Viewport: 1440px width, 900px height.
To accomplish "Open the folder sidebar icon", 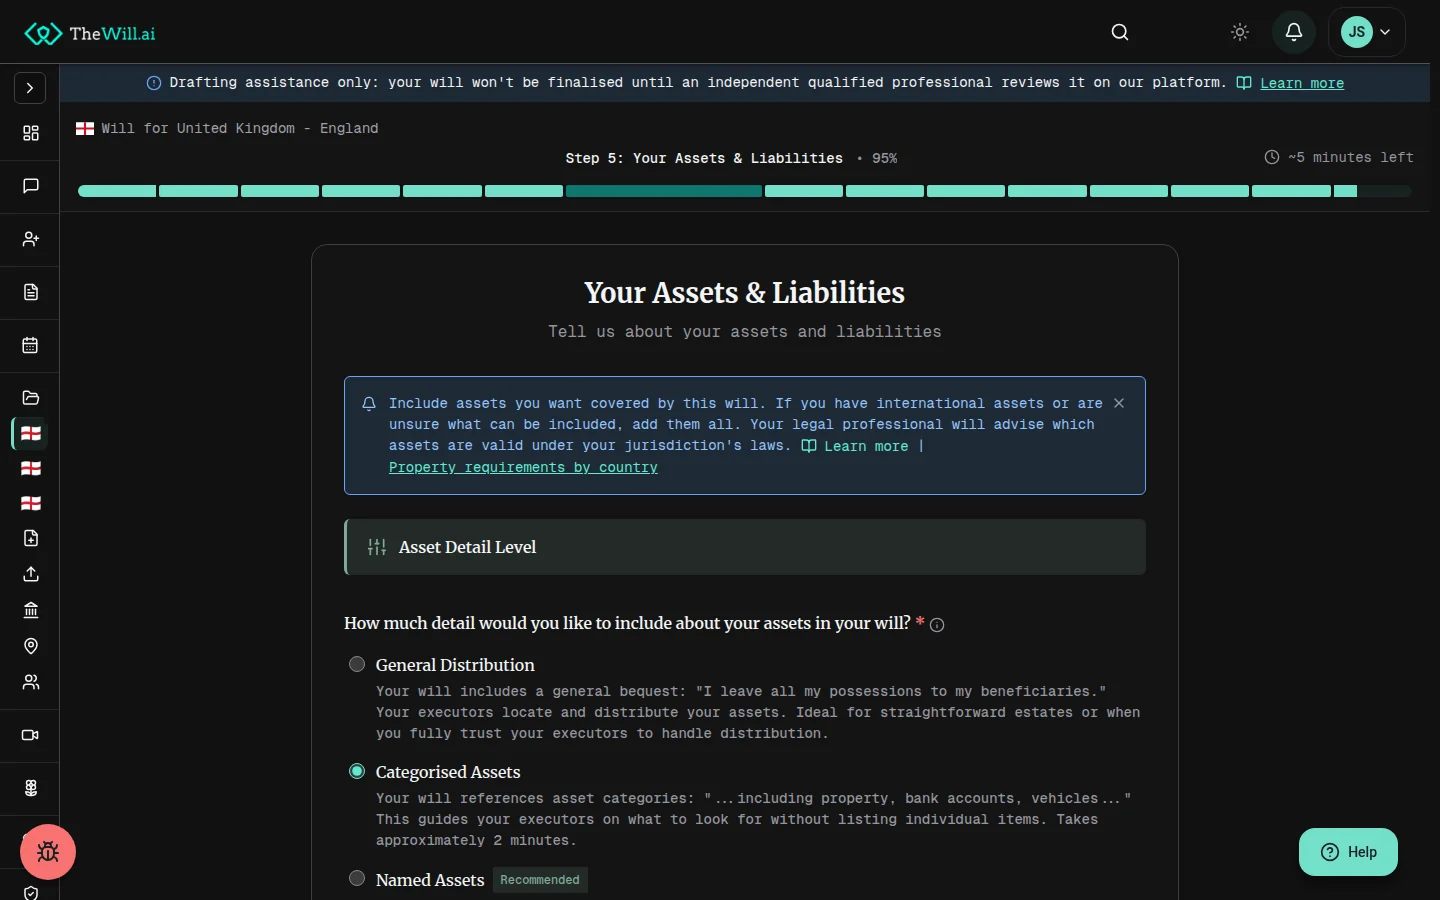I will pos(30,398).
